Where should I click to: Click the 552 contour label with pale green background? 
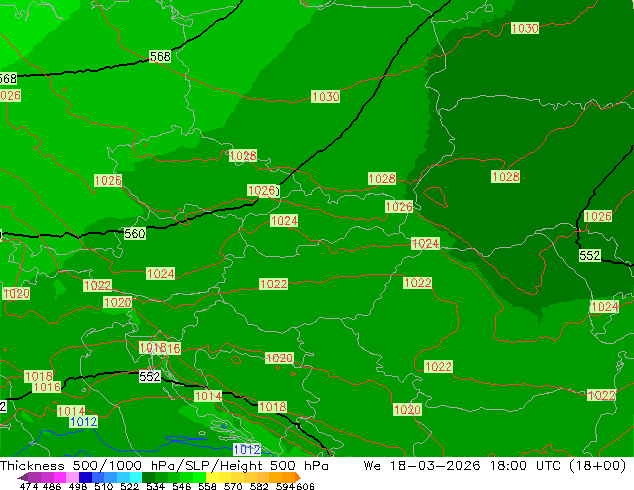coord(590,256)
